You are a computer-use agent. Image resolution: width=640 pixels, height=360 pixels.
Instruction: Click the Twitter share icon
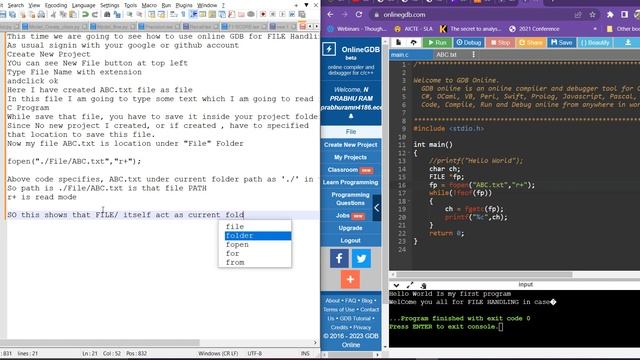pos(361,258)
